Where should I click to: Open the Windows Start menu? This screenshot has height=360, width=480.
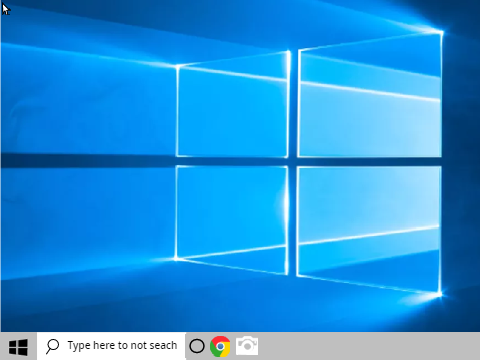click(18, 346)
